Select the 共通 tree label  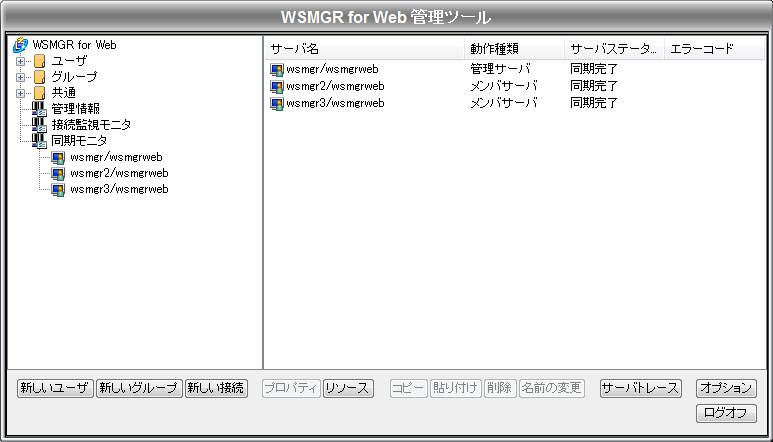click(x=64, y=93)
